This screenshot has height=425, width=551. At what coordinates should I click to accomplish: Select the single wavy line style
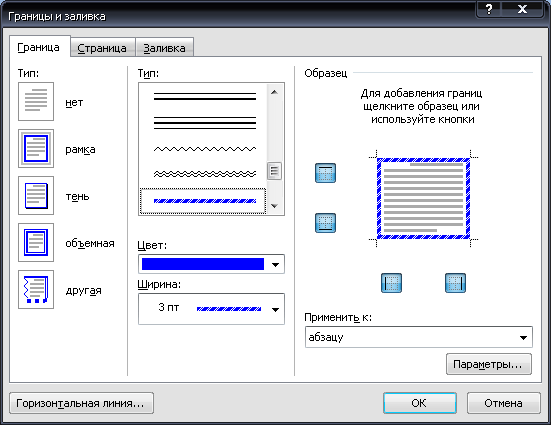pyautogui.click(x=205, y=149)
